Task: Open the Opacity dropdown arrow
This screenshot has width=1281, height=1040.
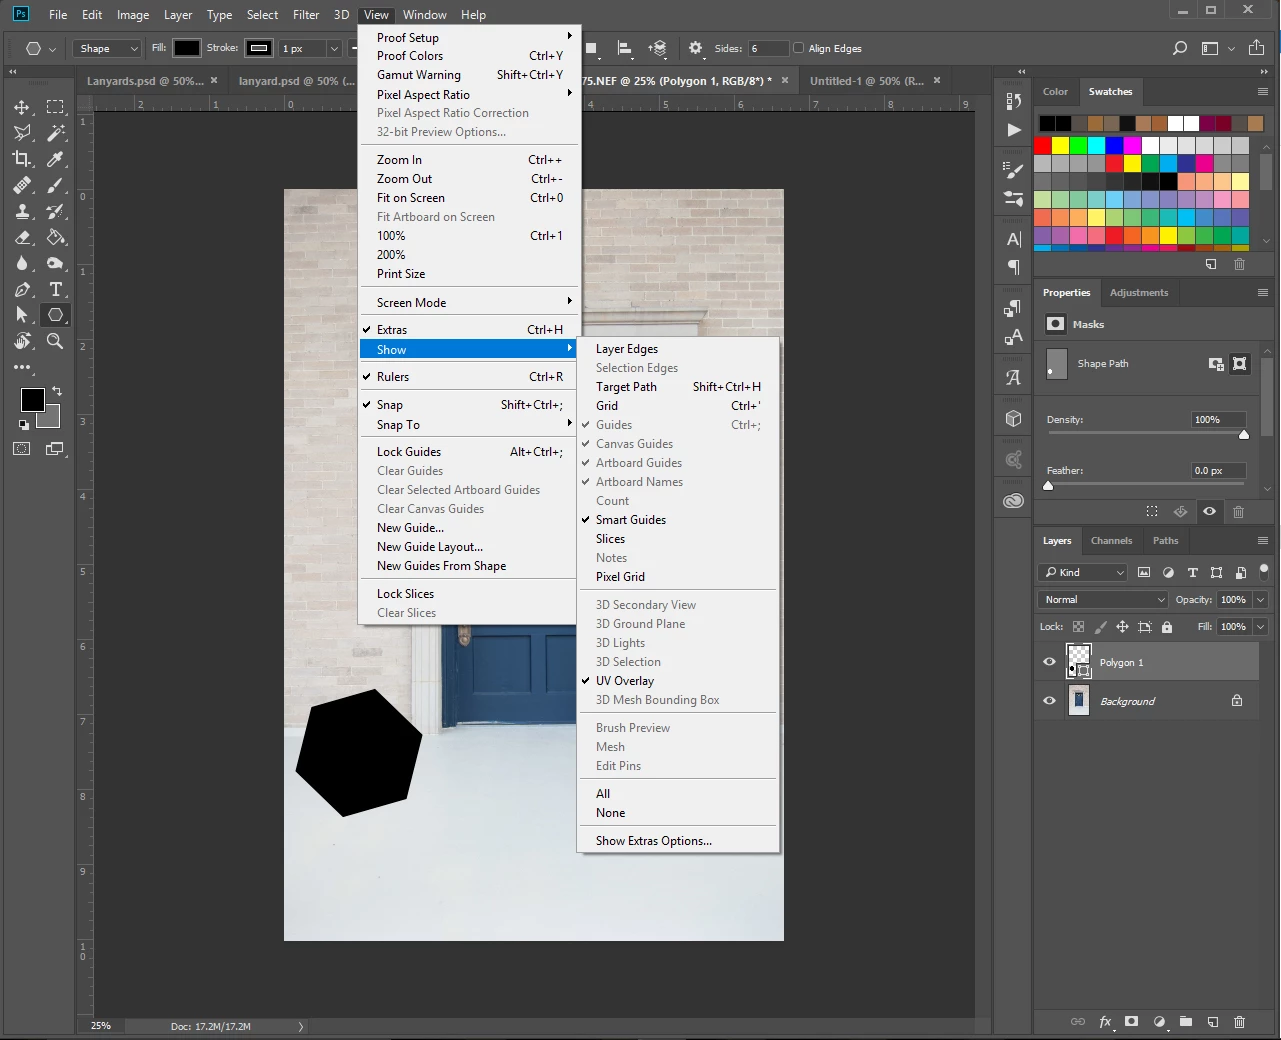Action: pyautogui.click(x=1261, y=600)
